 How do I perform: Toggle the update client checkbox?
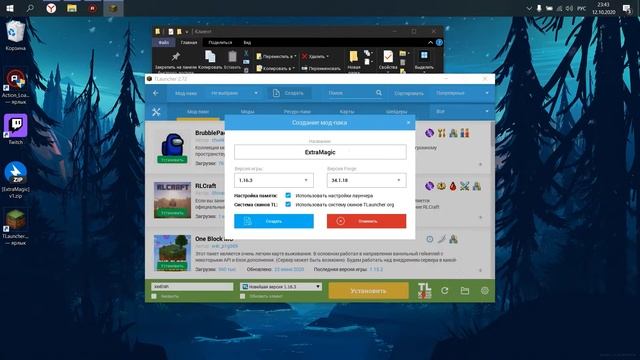click(x=242, y=296)
